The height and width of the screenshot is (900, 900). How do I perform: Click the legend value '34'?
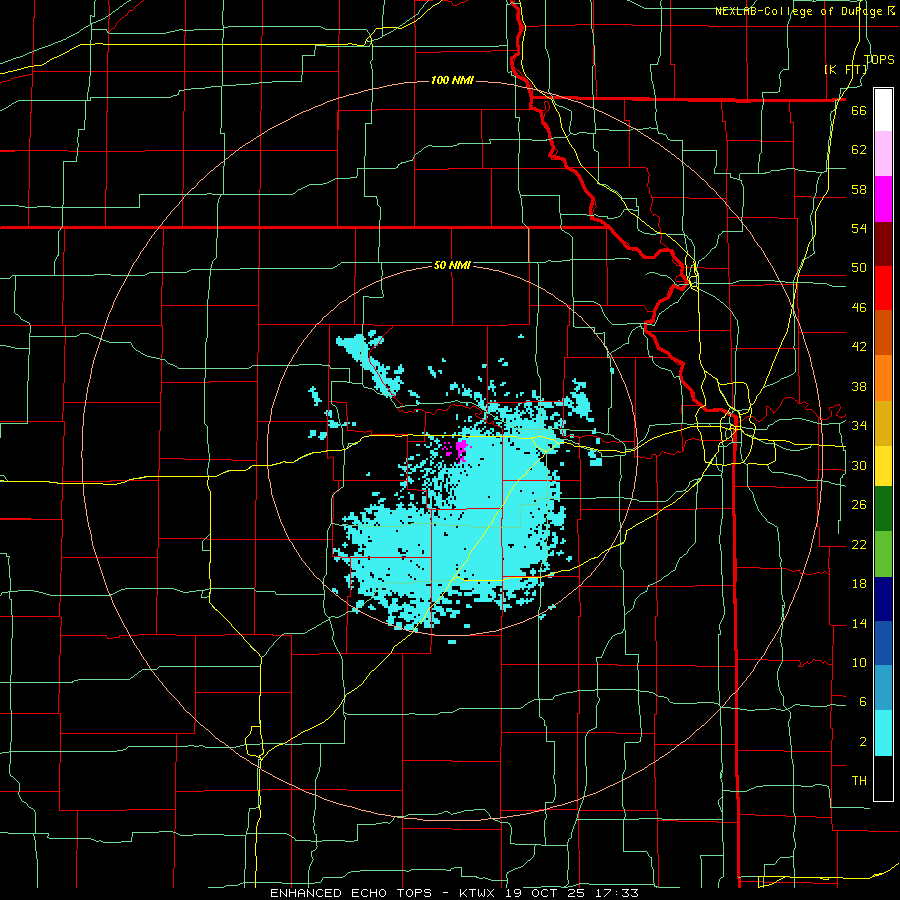(x=859, y=426)
